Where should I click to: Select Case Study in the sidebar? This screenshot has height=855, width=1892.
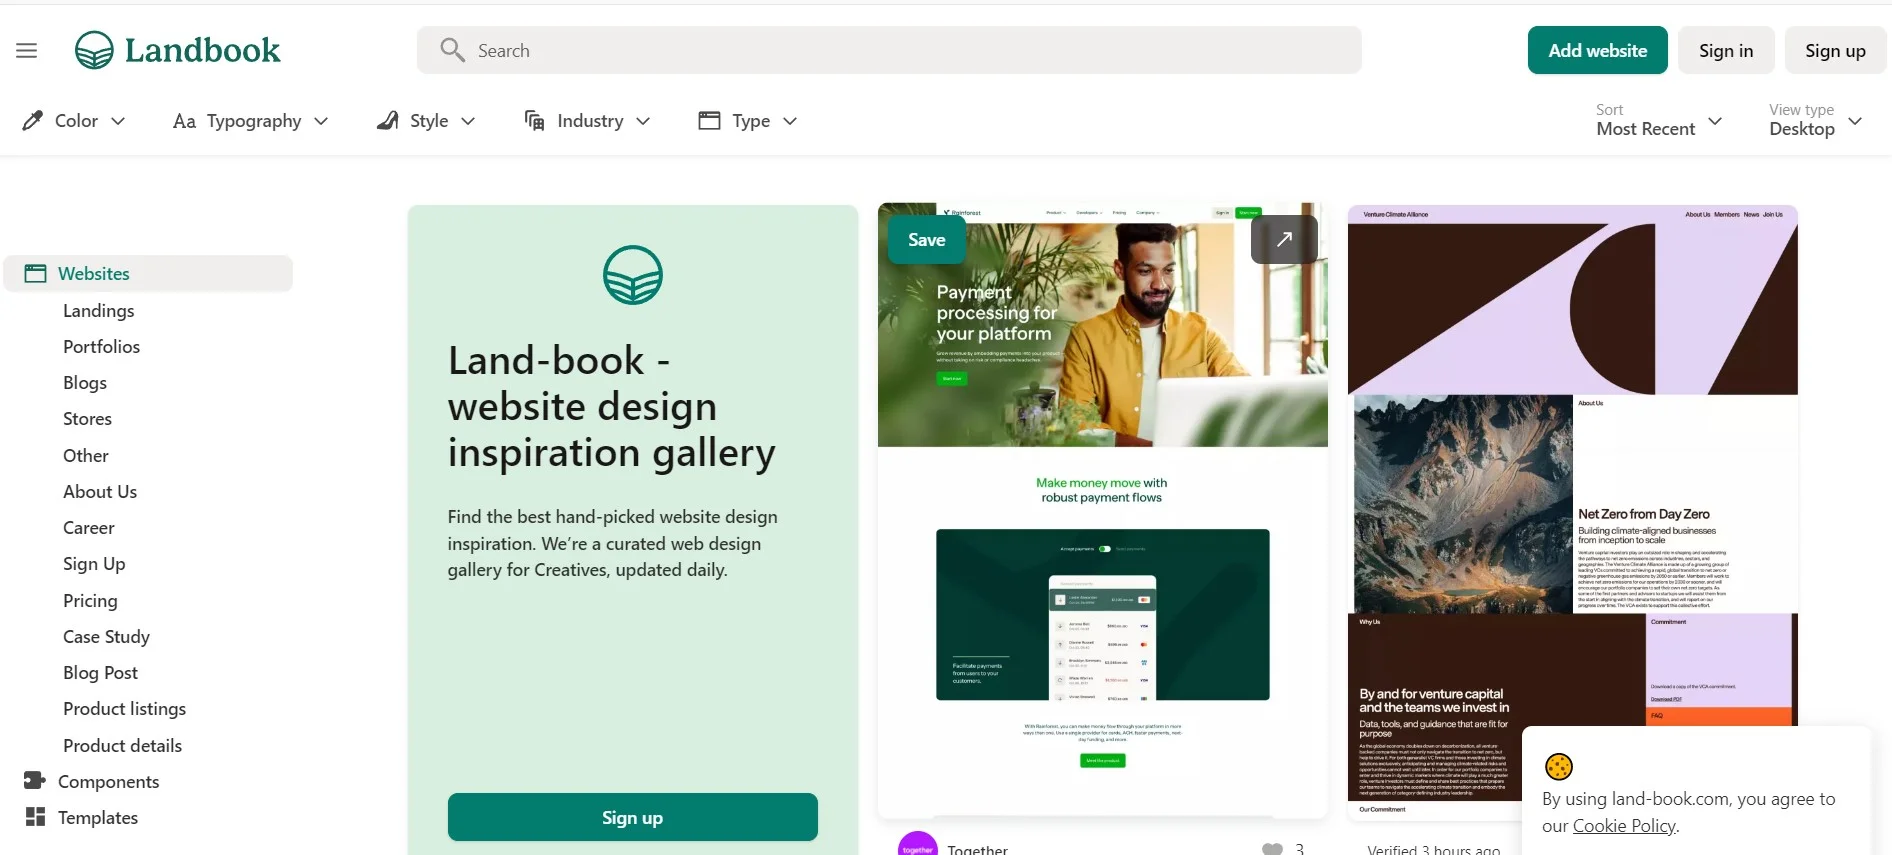[x=106, y=637]
